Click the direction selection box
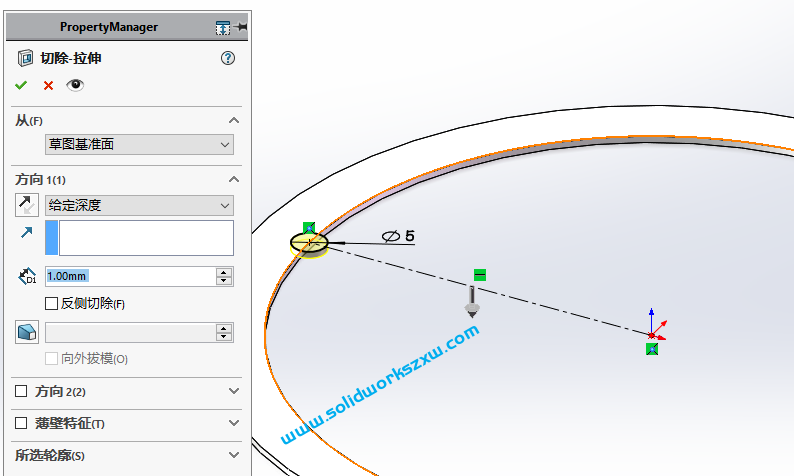 pos(146,238)
